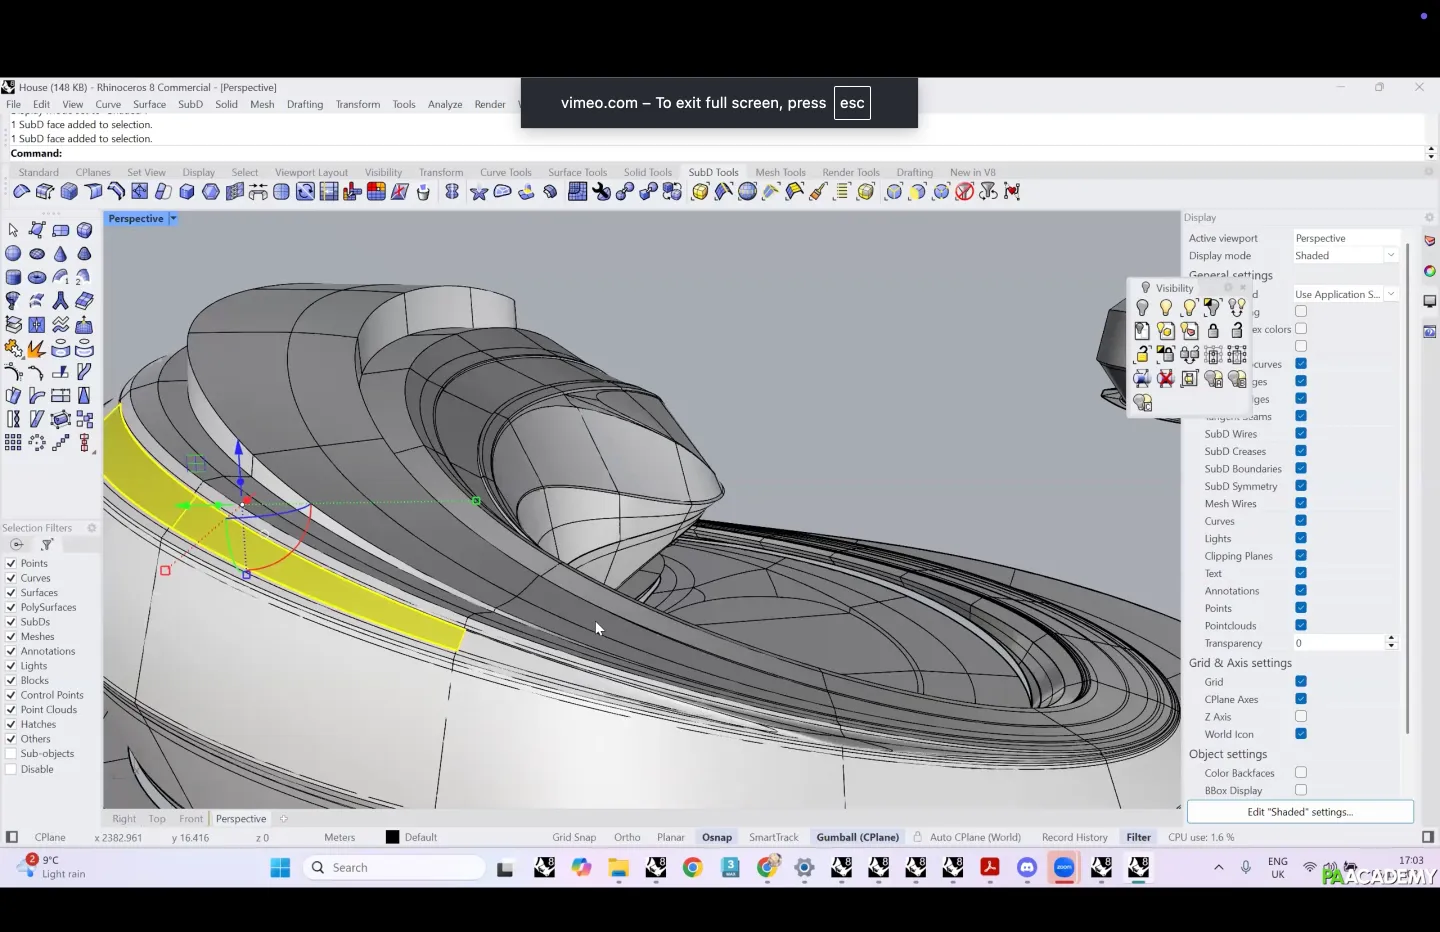
Task: Uncheck the Meshes selection filter
Action: [11, 637]
